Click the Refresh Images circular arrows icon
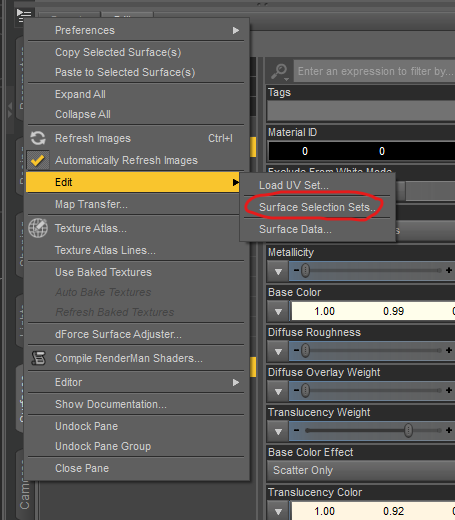The image size is (455, 520). pyautogui.click(x=38, y=138)
